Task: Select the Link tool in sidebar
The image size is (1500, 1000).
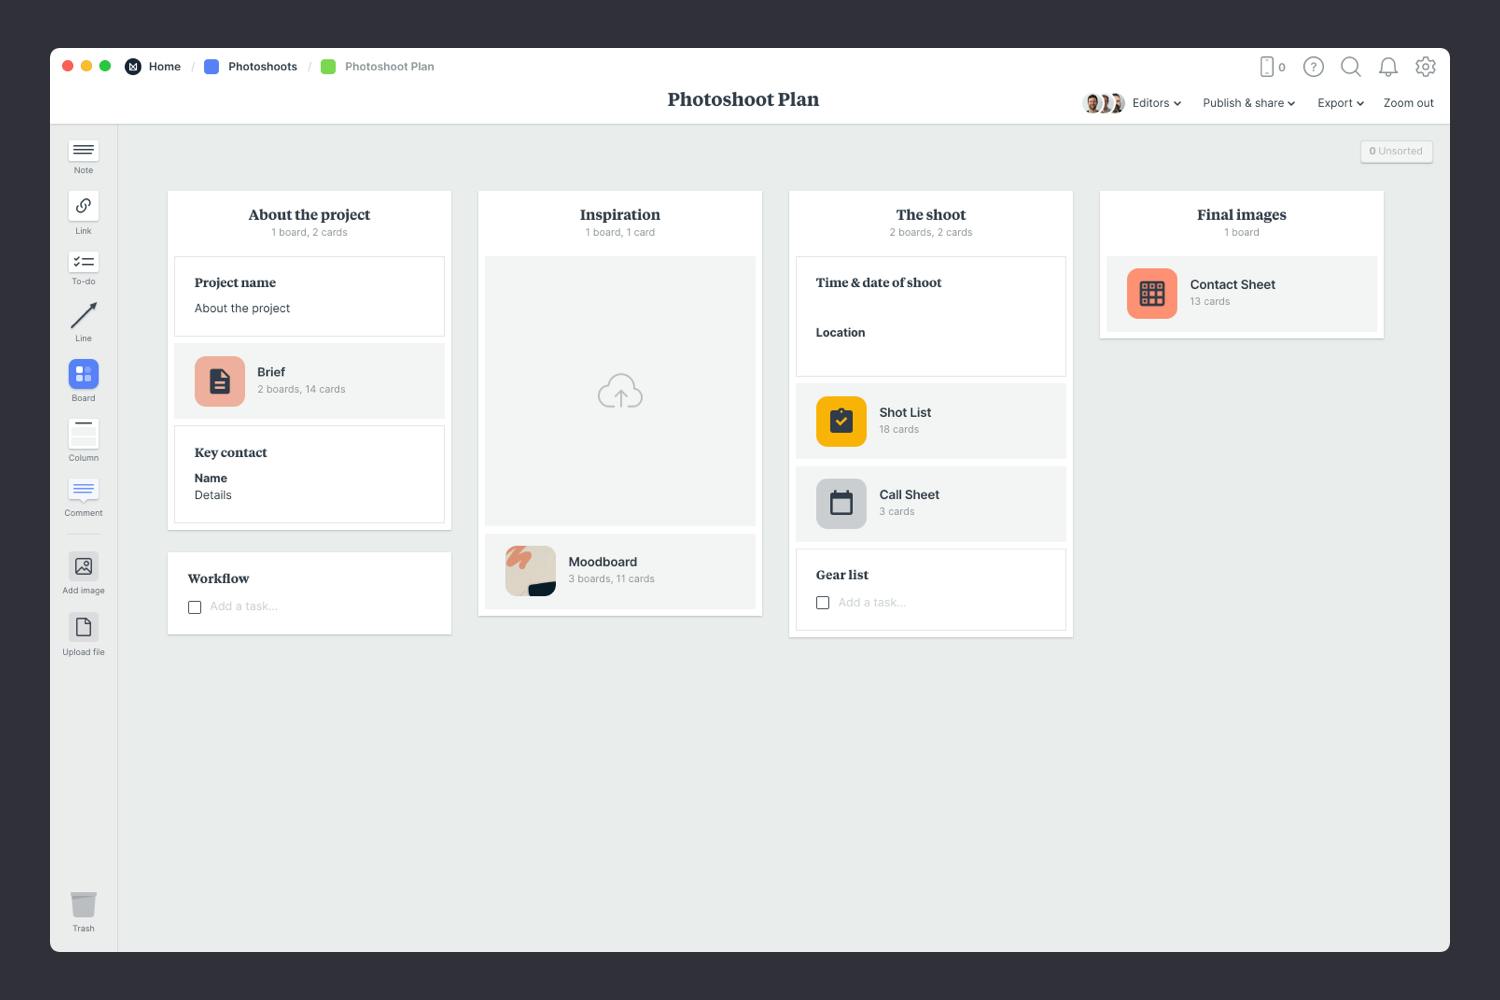Action: pyautogui.click(x=83, y=206)
